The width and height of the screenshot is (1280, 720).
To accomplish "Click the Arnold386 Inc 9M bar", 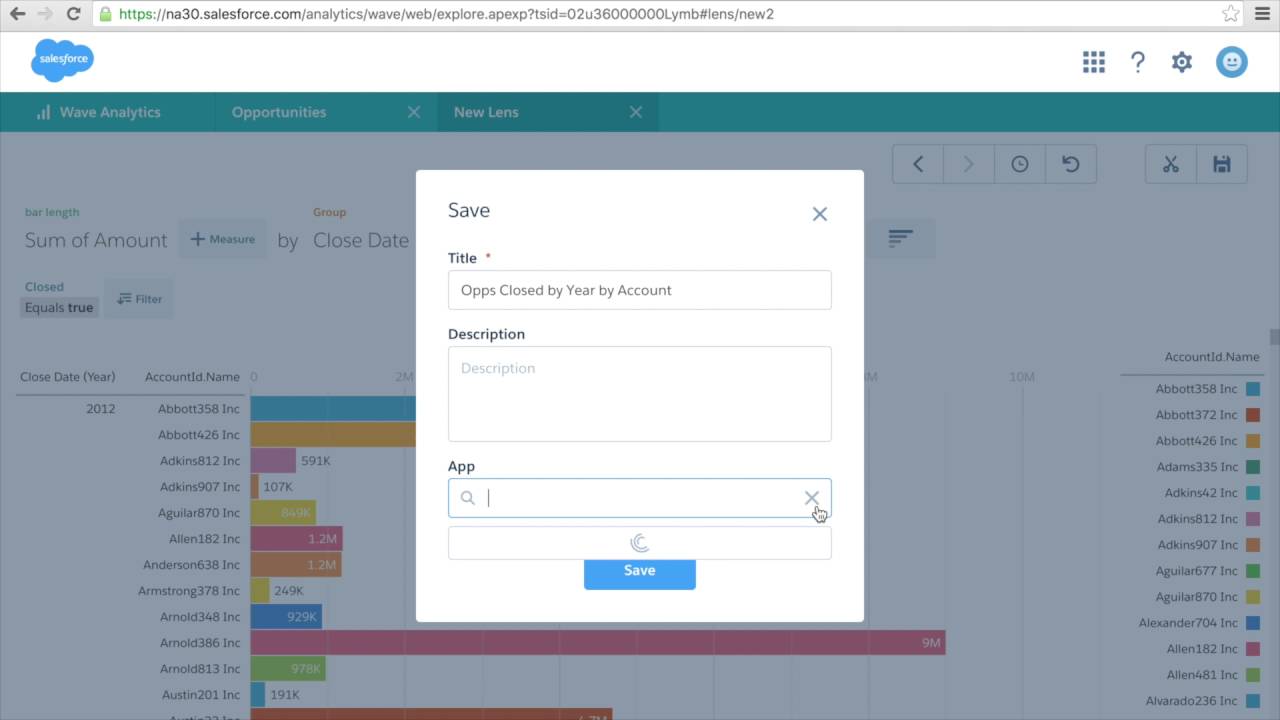I will coord(598,643).
